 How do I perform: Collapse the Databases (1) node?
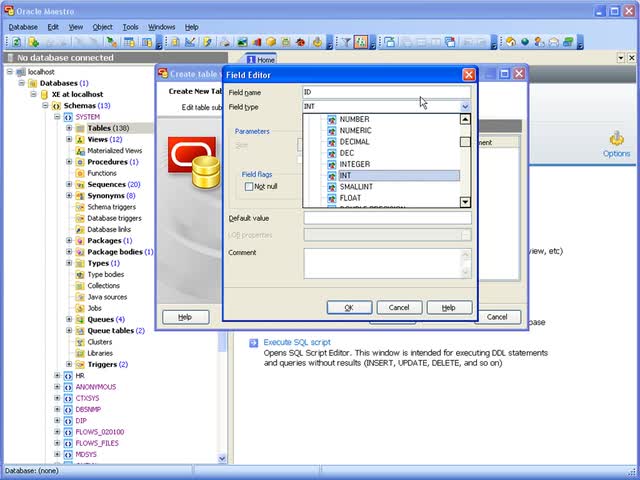pyautogui.click(x=22, y=83)
